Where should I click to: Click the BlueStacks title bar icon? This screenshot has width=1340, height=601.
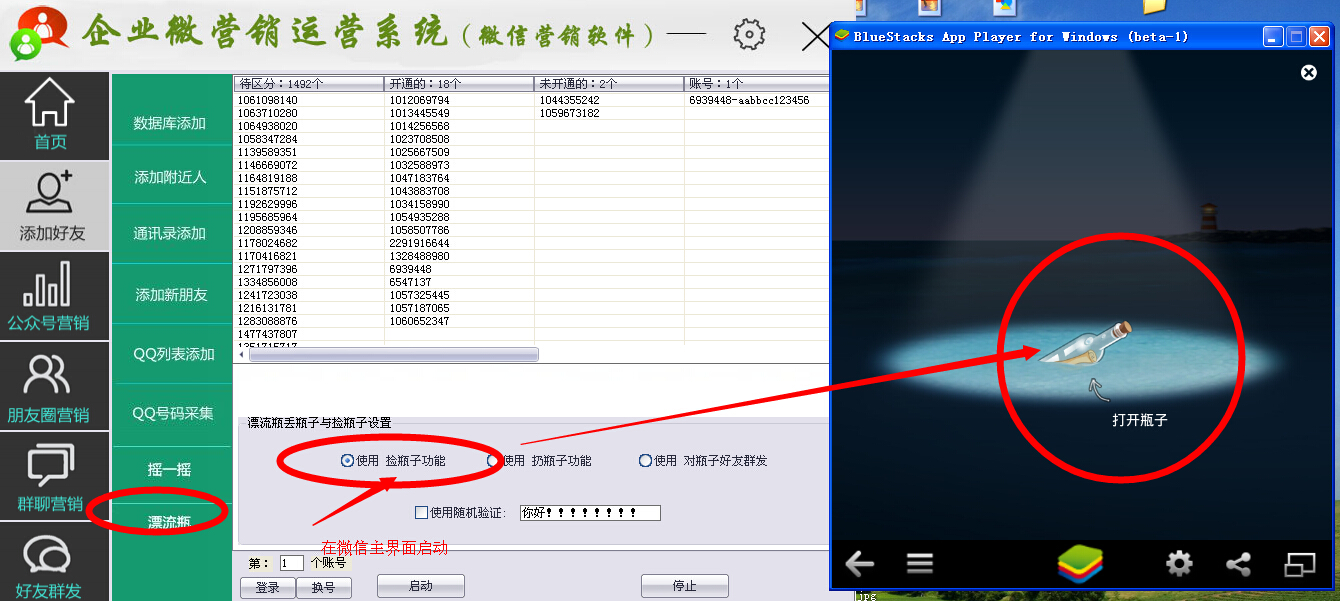pos(842,36)
